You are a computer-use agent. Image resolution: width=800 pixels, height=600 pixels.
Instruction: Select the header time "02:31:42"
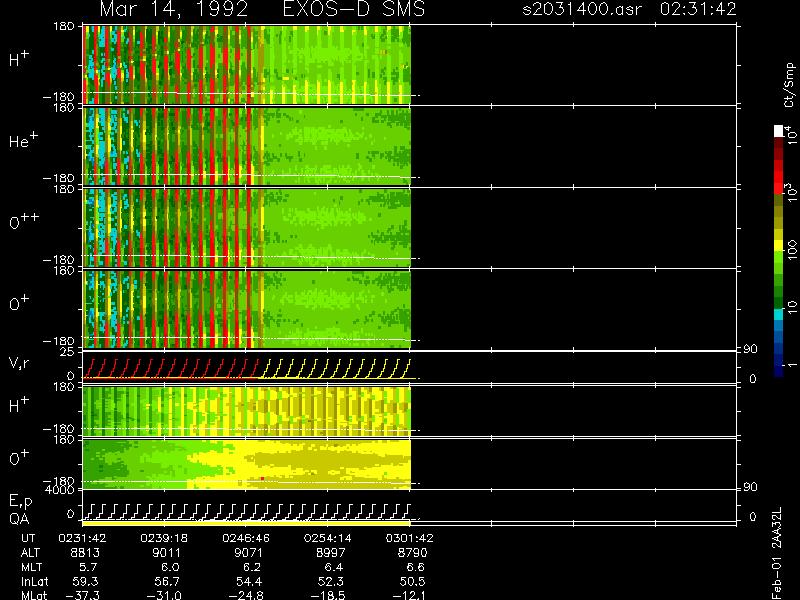click(698, 9)
